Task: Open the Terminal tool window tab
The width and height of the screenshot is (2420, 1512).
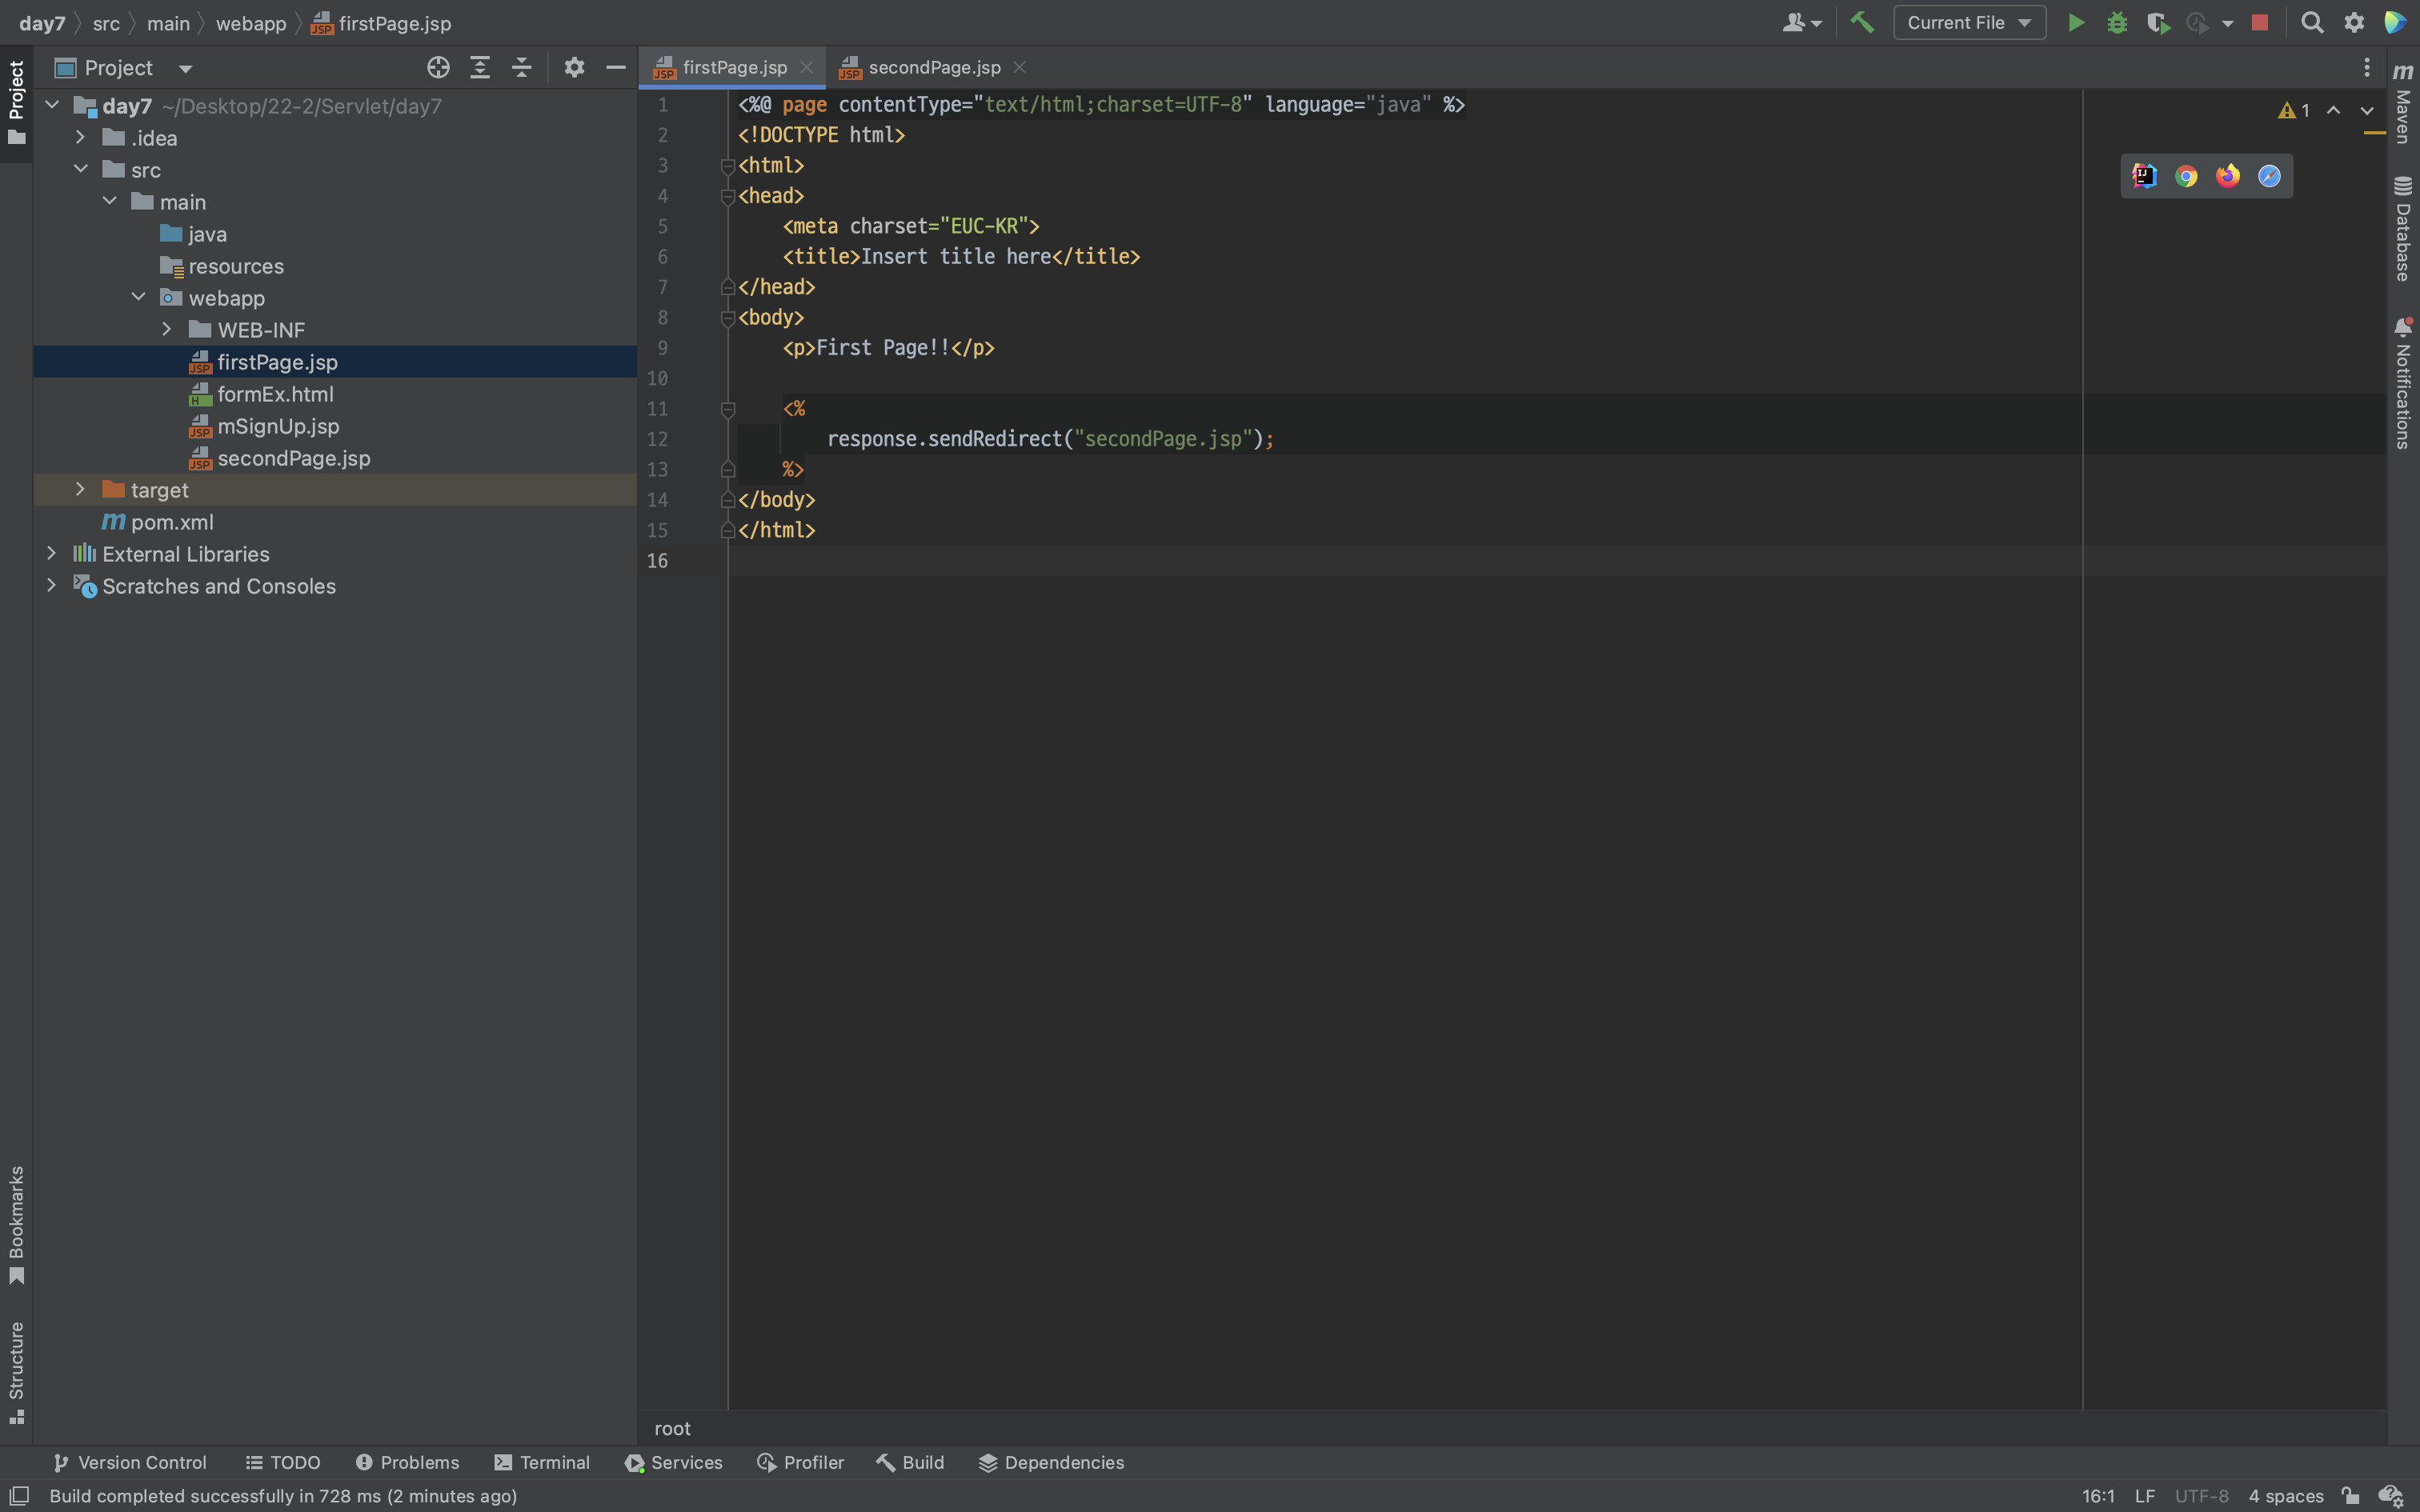Action: (542, 1462)
